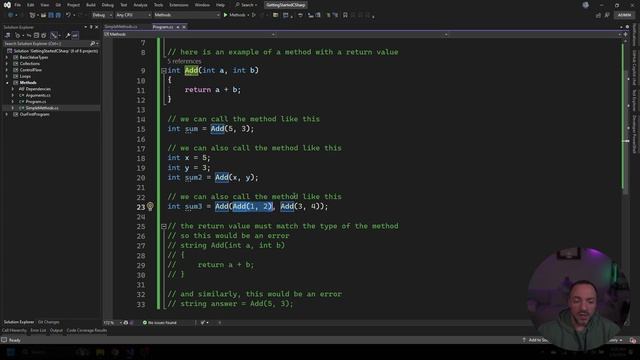Image resolution: width=640 pixels, height=360 pixels.
Task: Click the Save All toolbar icon
Action: point(58,15)
